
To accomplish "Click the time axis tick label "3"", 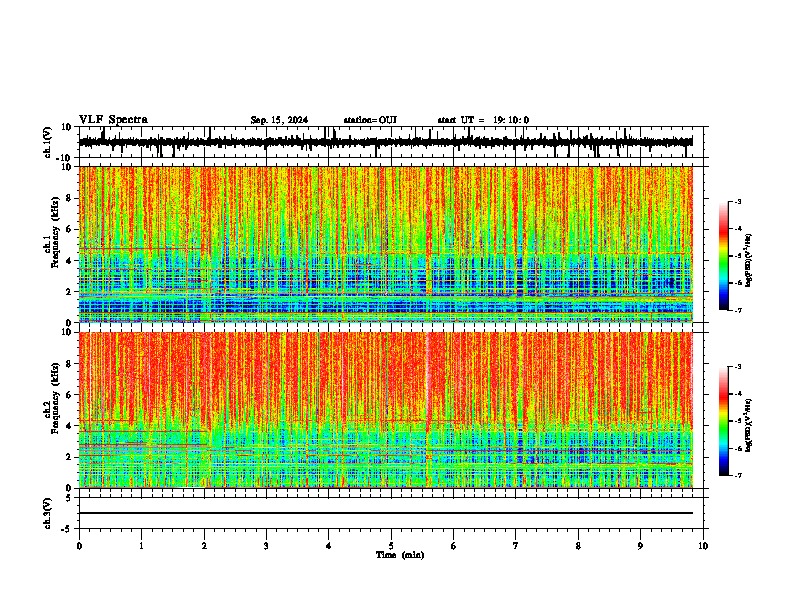I will click(266, 546).
